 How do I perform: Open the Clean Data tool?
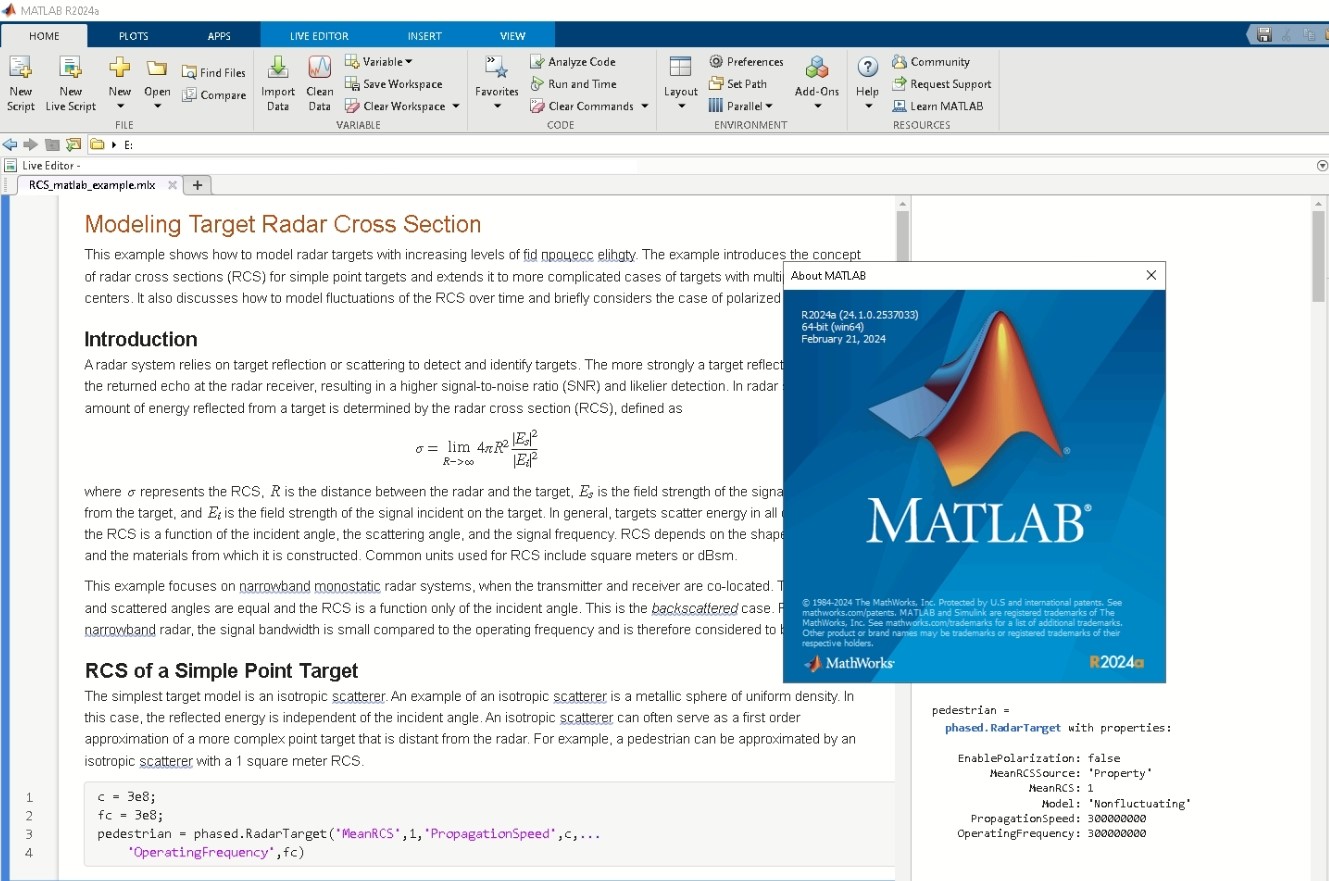tap(319, 84)
